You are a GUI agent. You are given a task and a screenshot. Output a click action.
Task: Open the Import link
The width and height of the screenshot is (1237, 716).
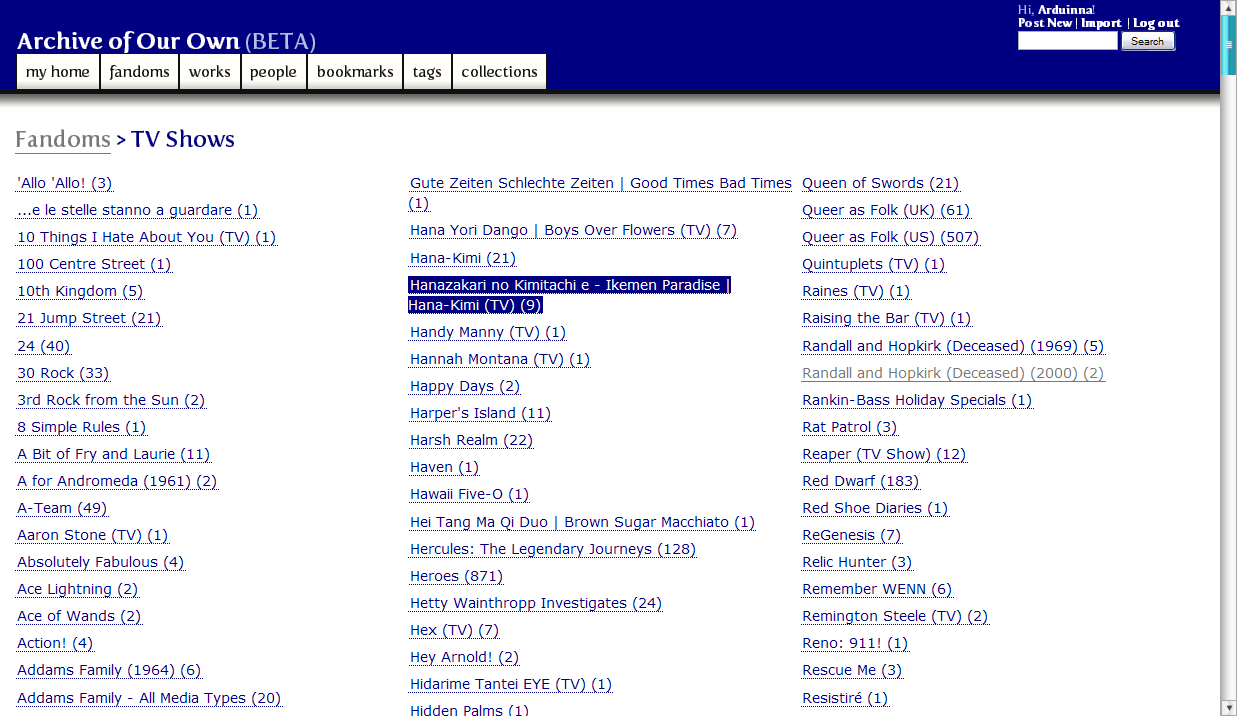[1102, 23]
